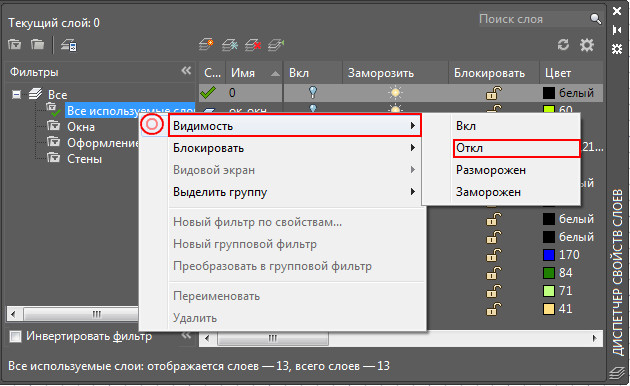This screenshot has width=630, height=386.
Task: Click the status text showing 13 layers displayed
Action: [x=198, y=366]
